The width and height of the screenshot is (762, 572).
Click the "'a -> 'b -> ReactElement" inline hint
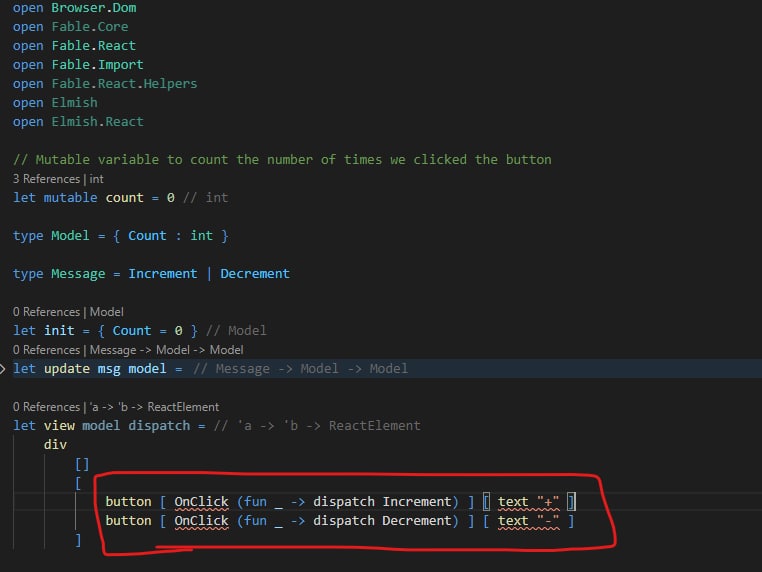[317, 426]
